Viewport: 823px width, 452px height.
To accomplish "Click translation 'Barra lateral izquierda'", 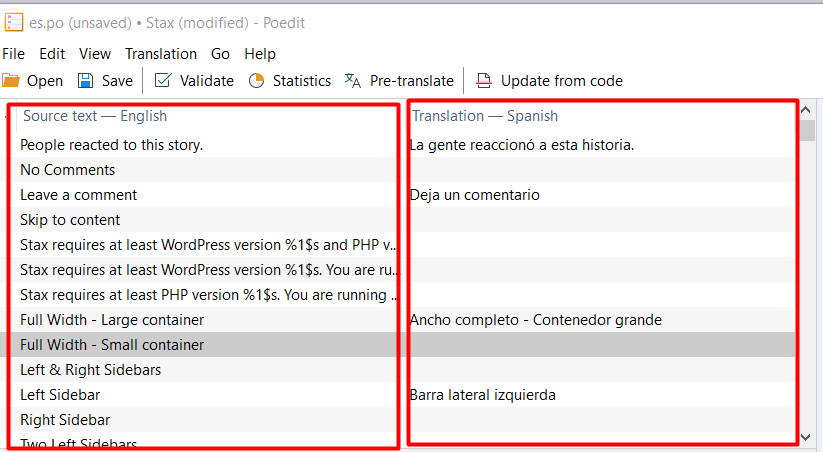I will pos(482,395).
